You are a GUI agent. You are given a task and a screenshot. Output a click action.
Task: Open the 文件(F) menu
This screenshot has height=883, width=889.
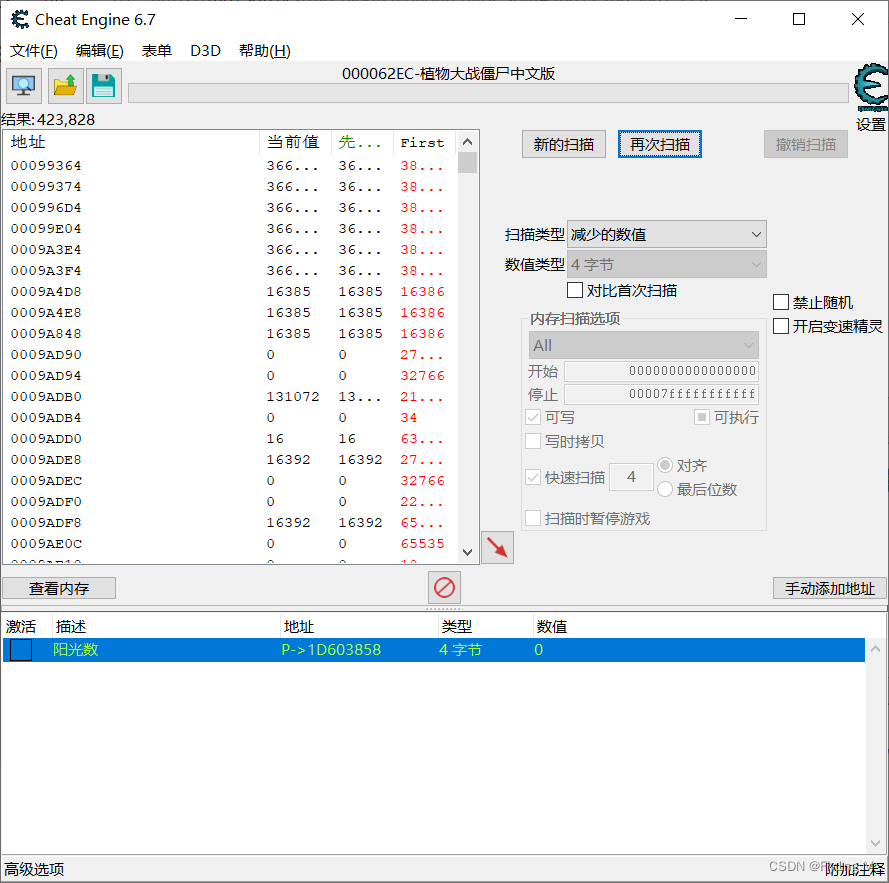click(33, 51)
